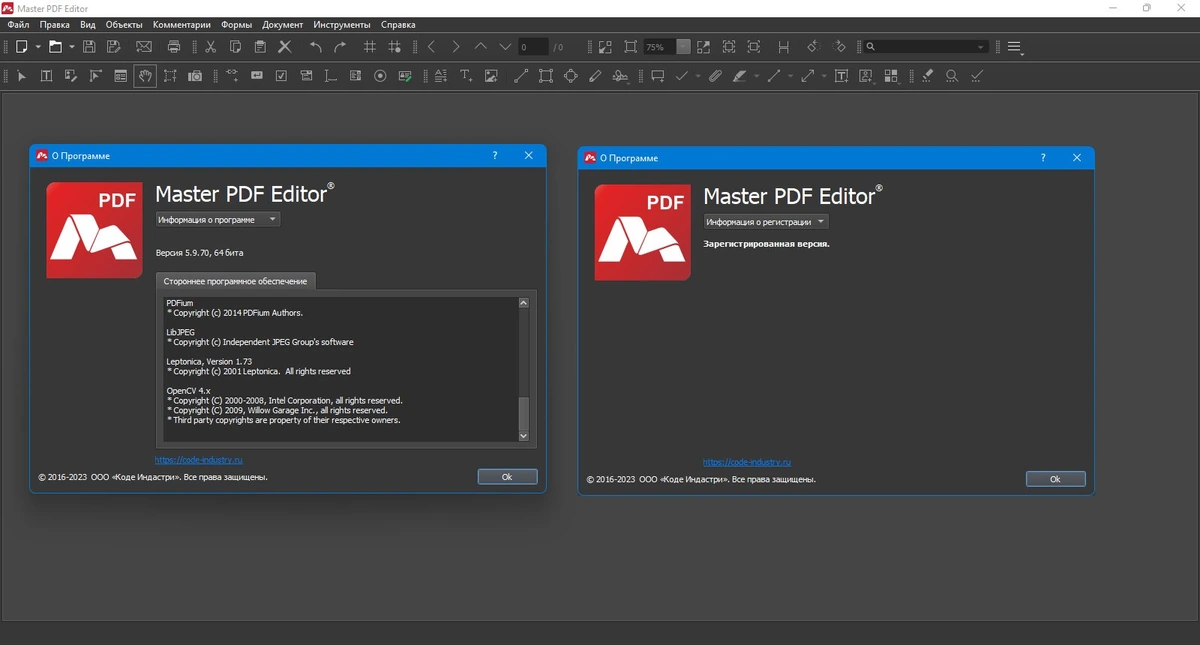
Task: Select the Line drawing tool
Action: 520,76
